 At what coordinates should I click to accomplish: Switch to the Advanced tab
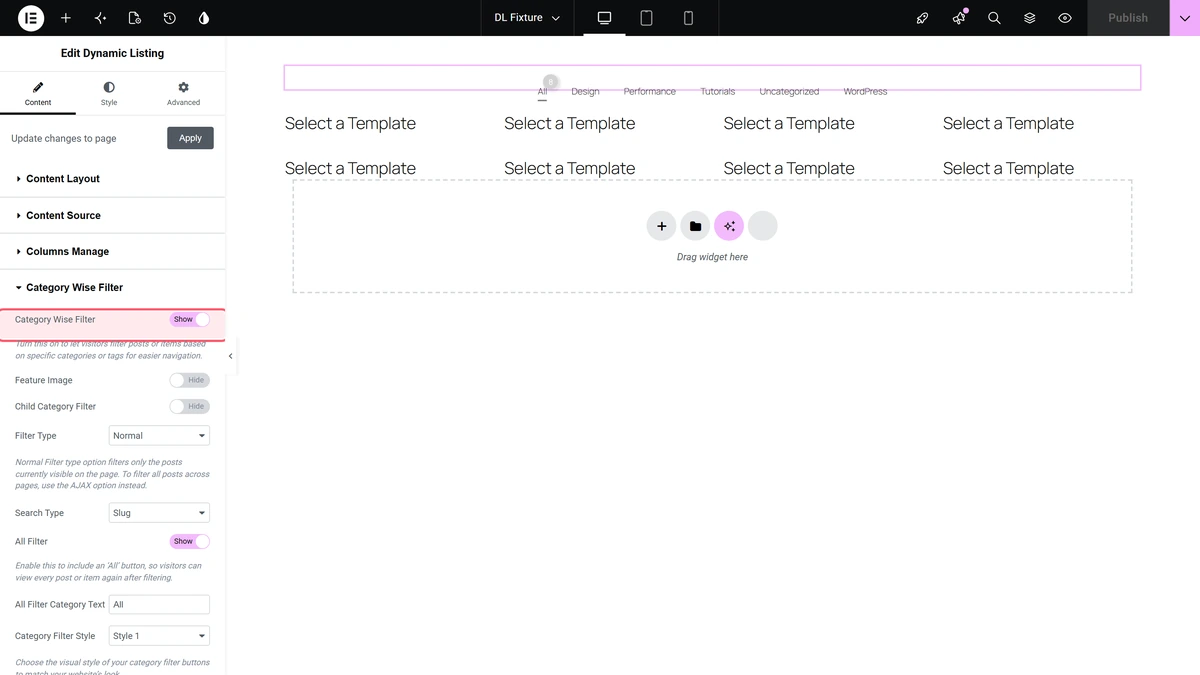[183, 95]
